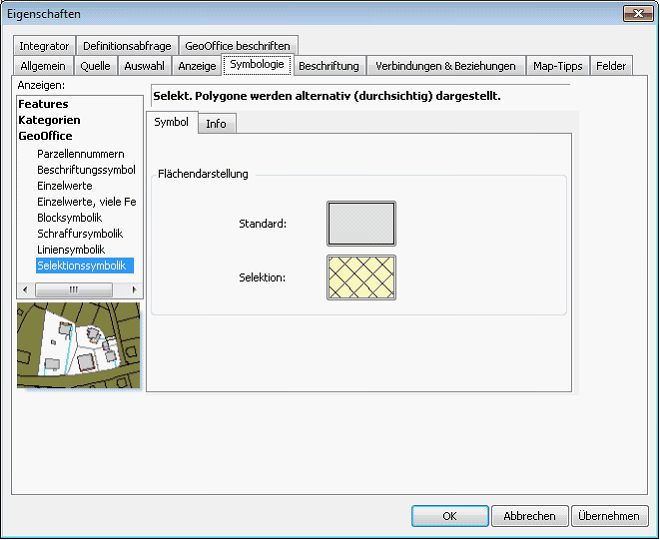
Task: Confirm with the OK button
Action: click(449, 516)
